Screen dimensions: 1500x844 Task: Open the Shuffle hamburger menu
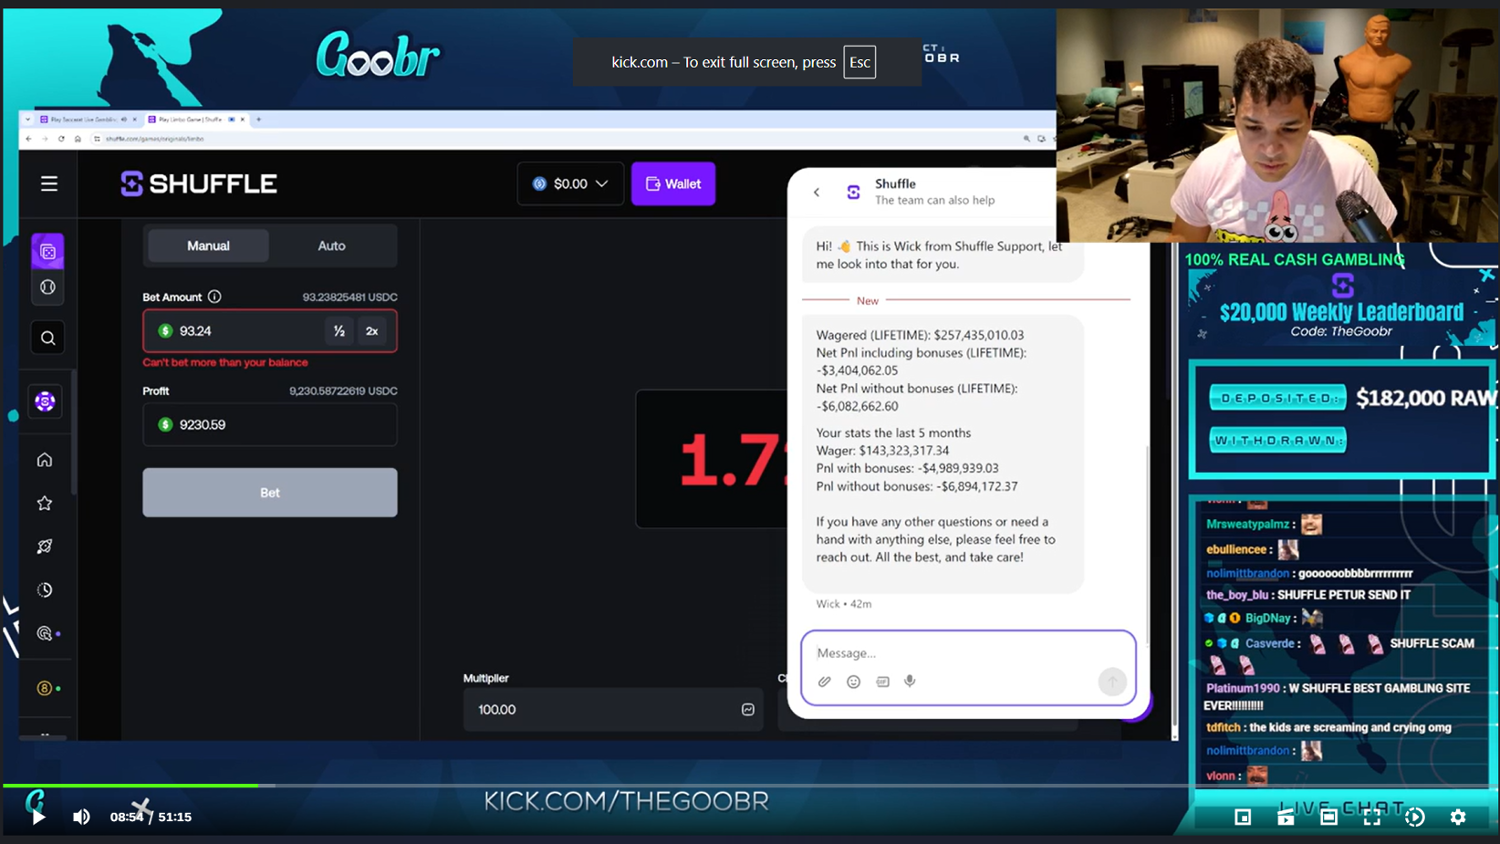tap(49, 184)
